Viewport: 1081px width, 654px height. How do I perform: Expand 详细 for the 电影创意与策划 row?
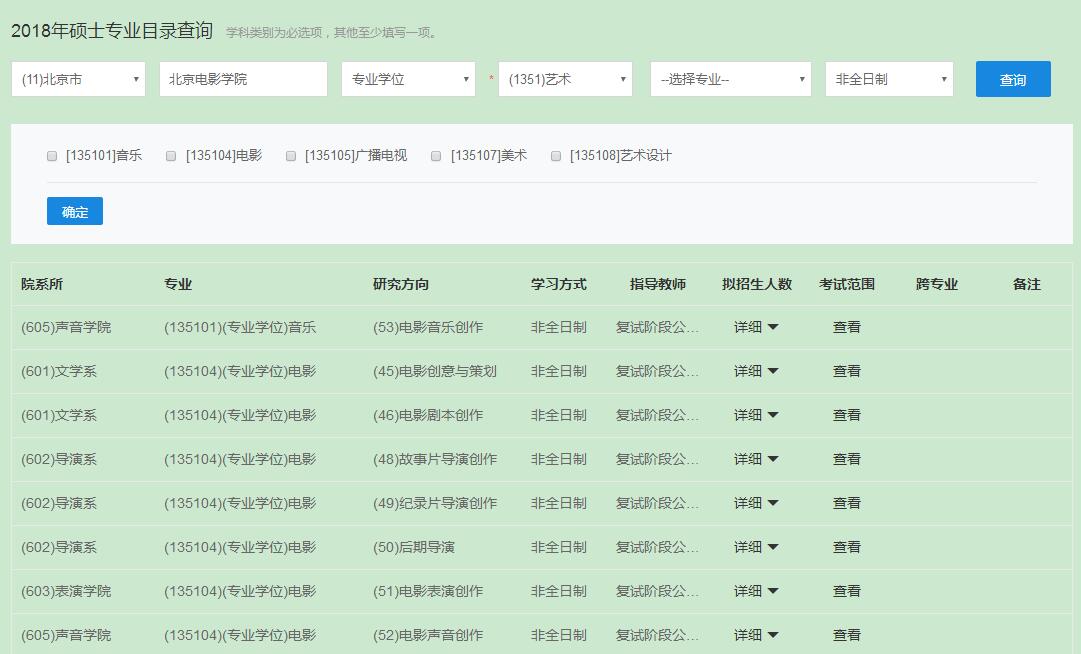coord(756,371)
